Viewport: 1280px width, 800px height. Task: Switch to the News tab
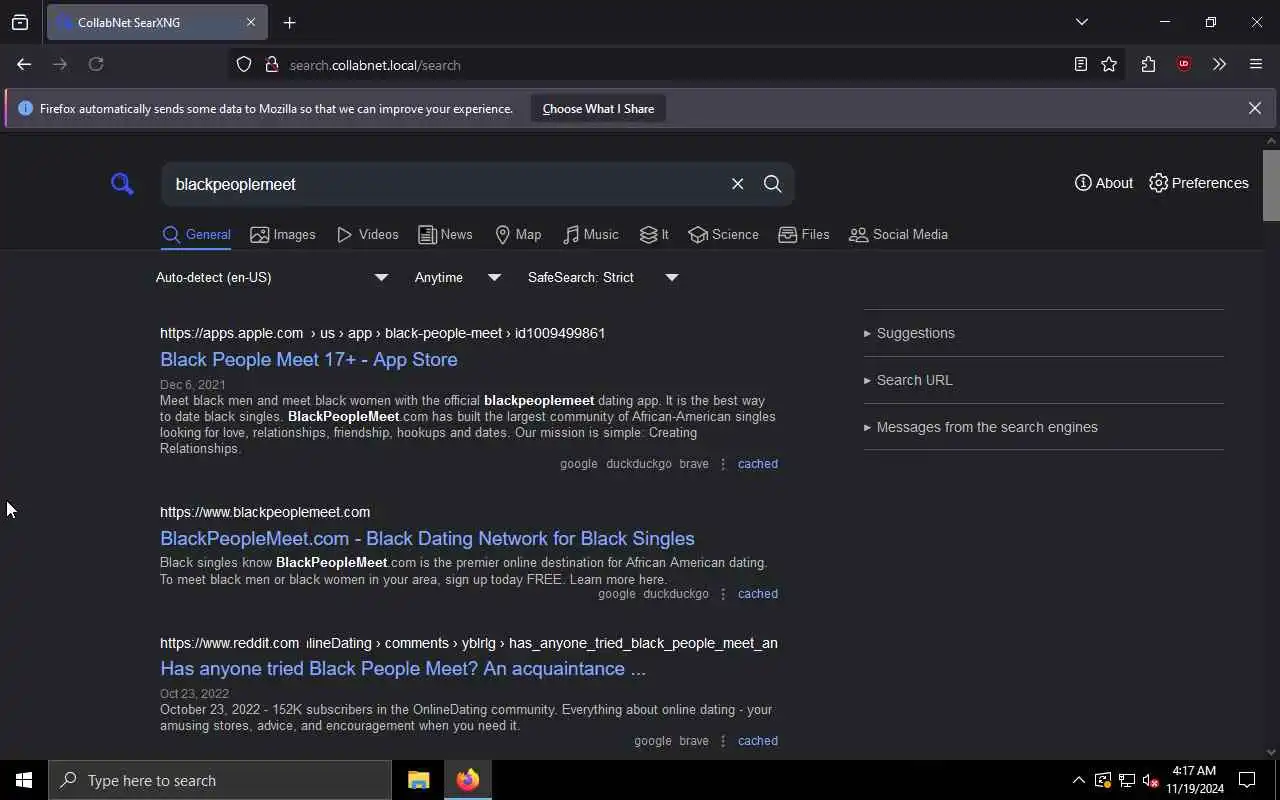445,235
